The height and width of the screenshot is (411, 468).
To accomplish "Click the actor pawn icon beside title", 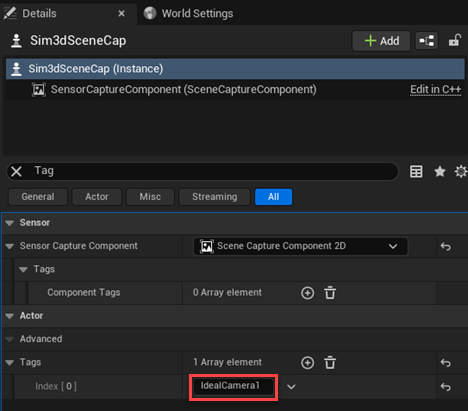I will 16,41.
